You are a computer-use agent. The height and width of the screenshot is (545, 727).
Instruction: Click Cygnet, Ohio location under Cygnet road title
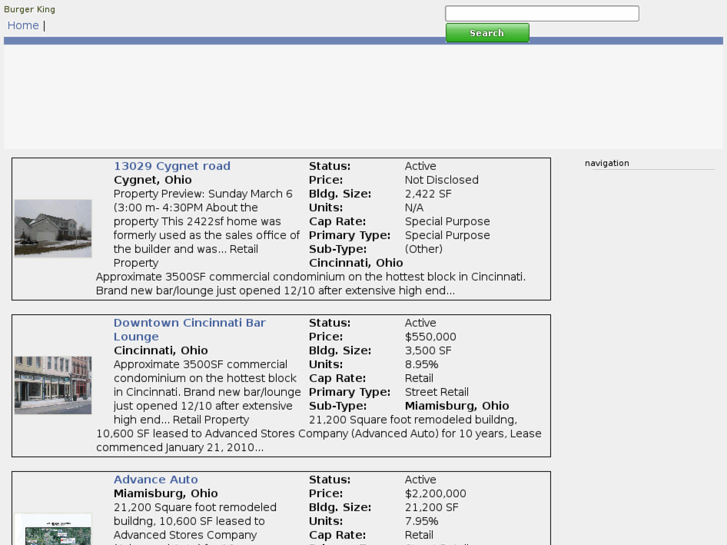coord(152,180)
